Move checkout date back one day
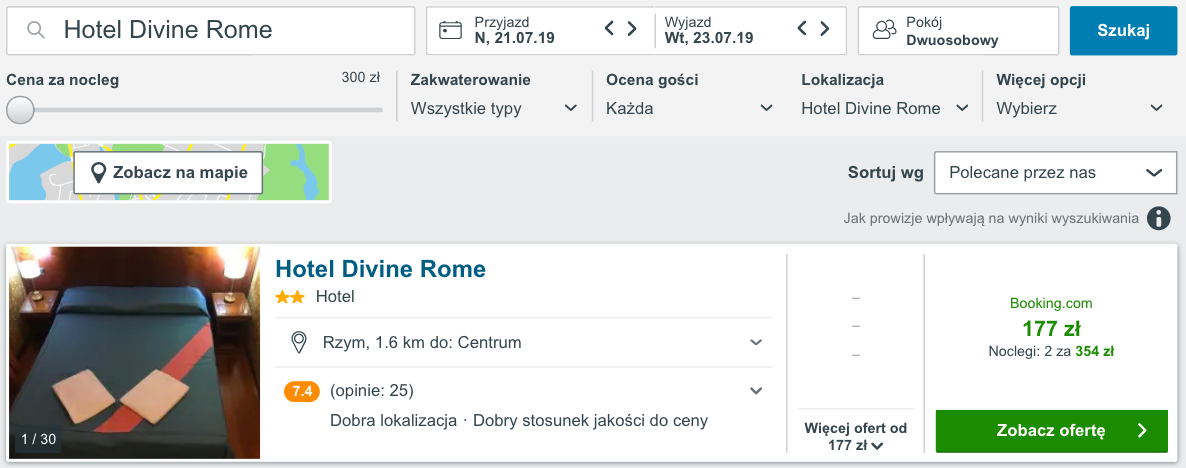 803,29
